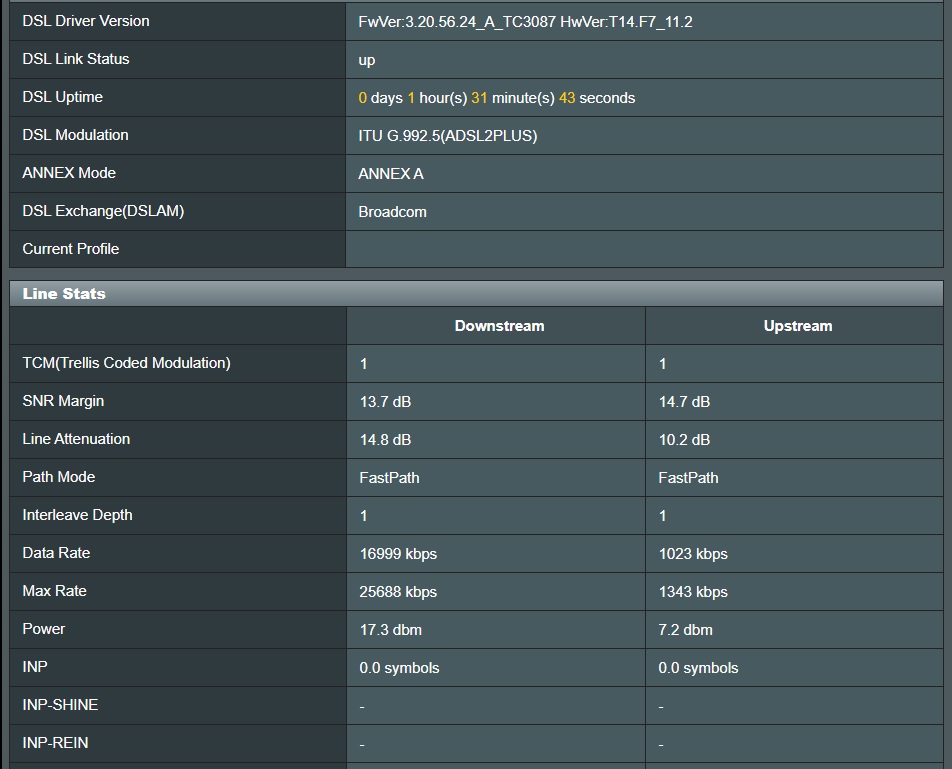Select downstream data rate 16999 kbps
Screen dimensions: 952x769
(x=398, y=554)
